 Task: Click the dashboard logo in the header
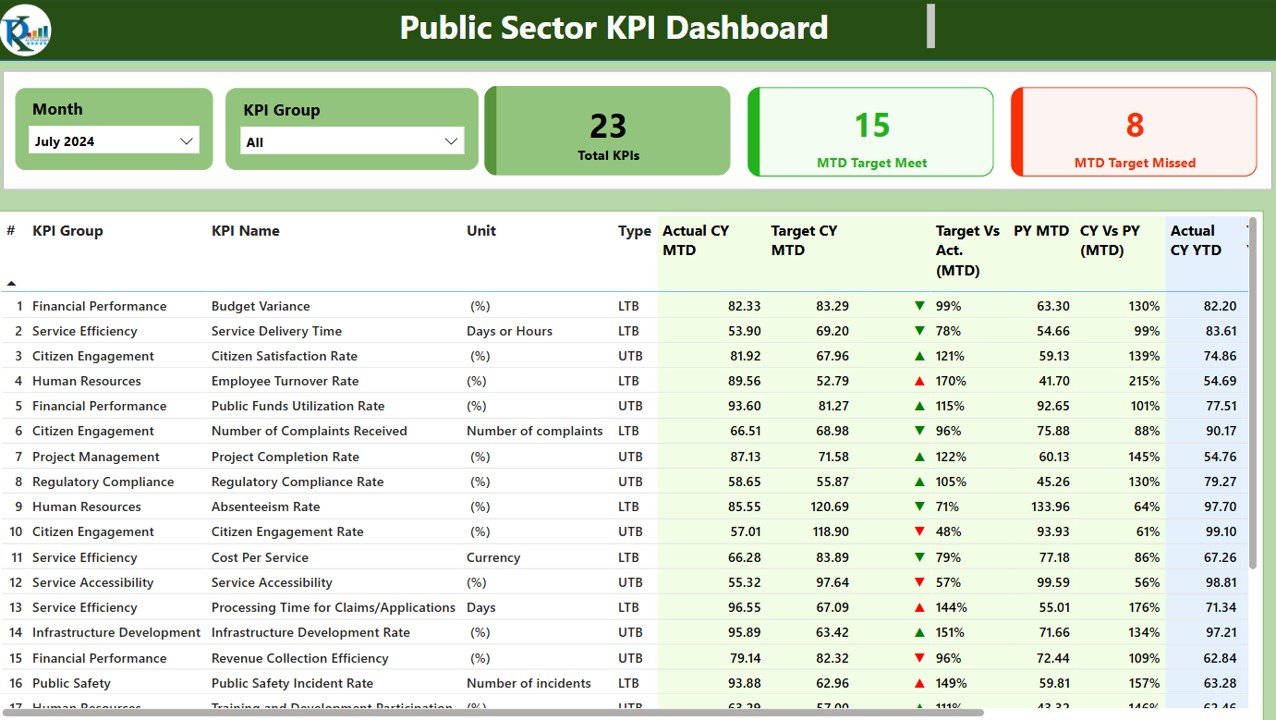[27, 30]
